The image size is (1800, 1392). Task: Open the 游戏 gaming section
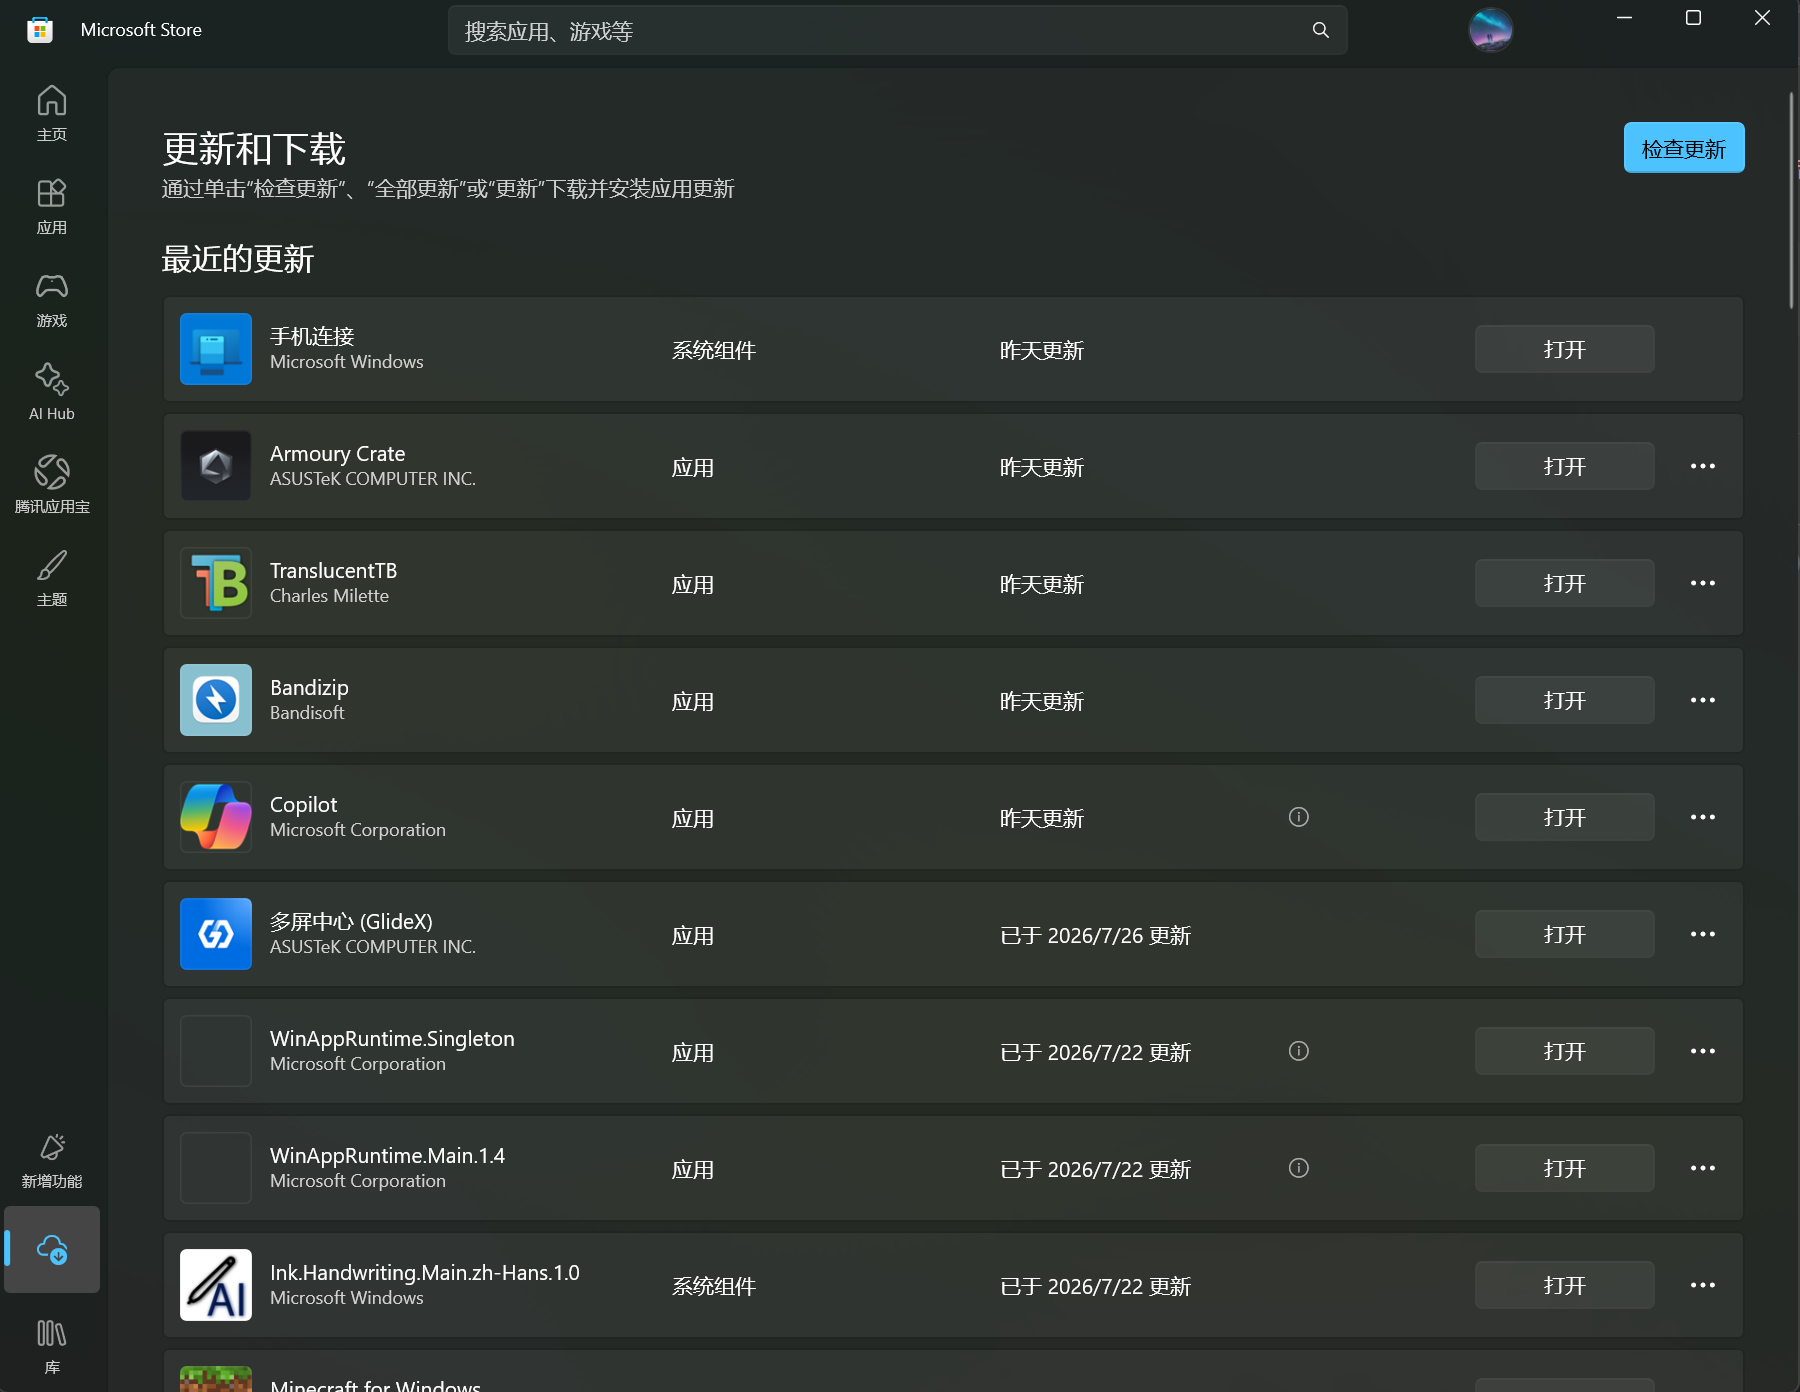52,300
